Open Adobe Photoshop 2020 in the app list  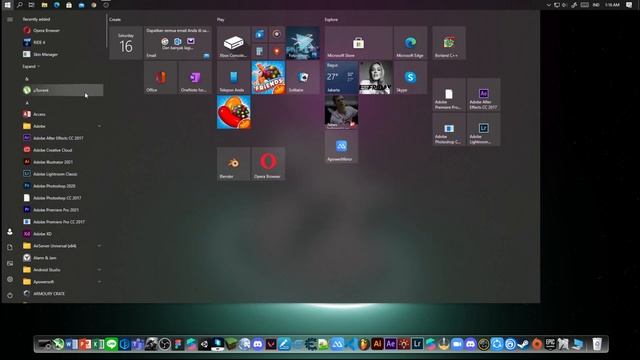(x=62, y=186)
